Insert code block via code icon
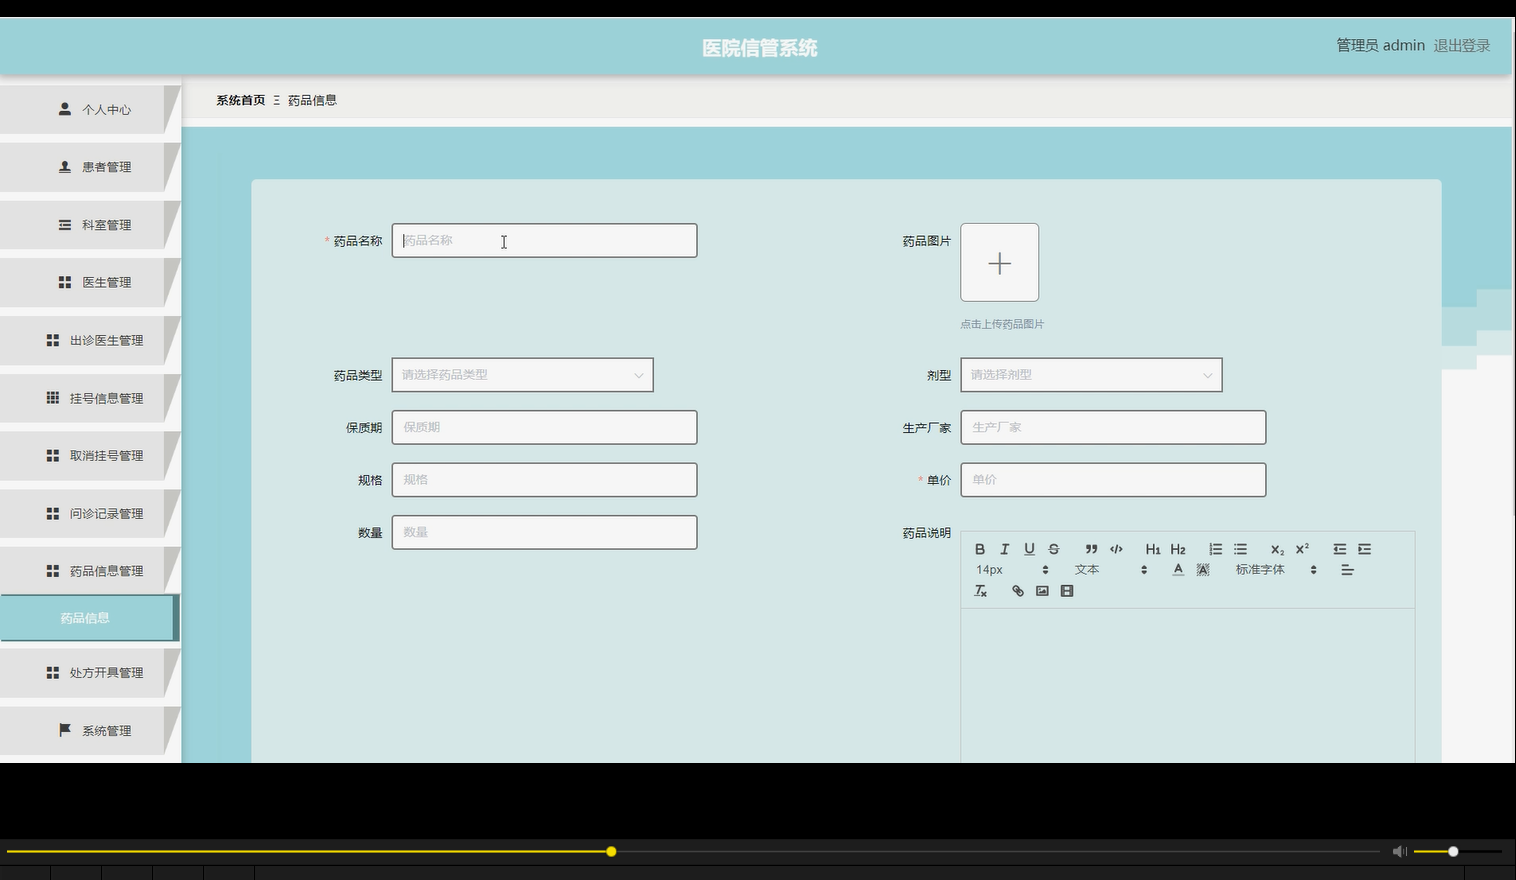Screen dimensions: 1516x880 point(1116,549)
